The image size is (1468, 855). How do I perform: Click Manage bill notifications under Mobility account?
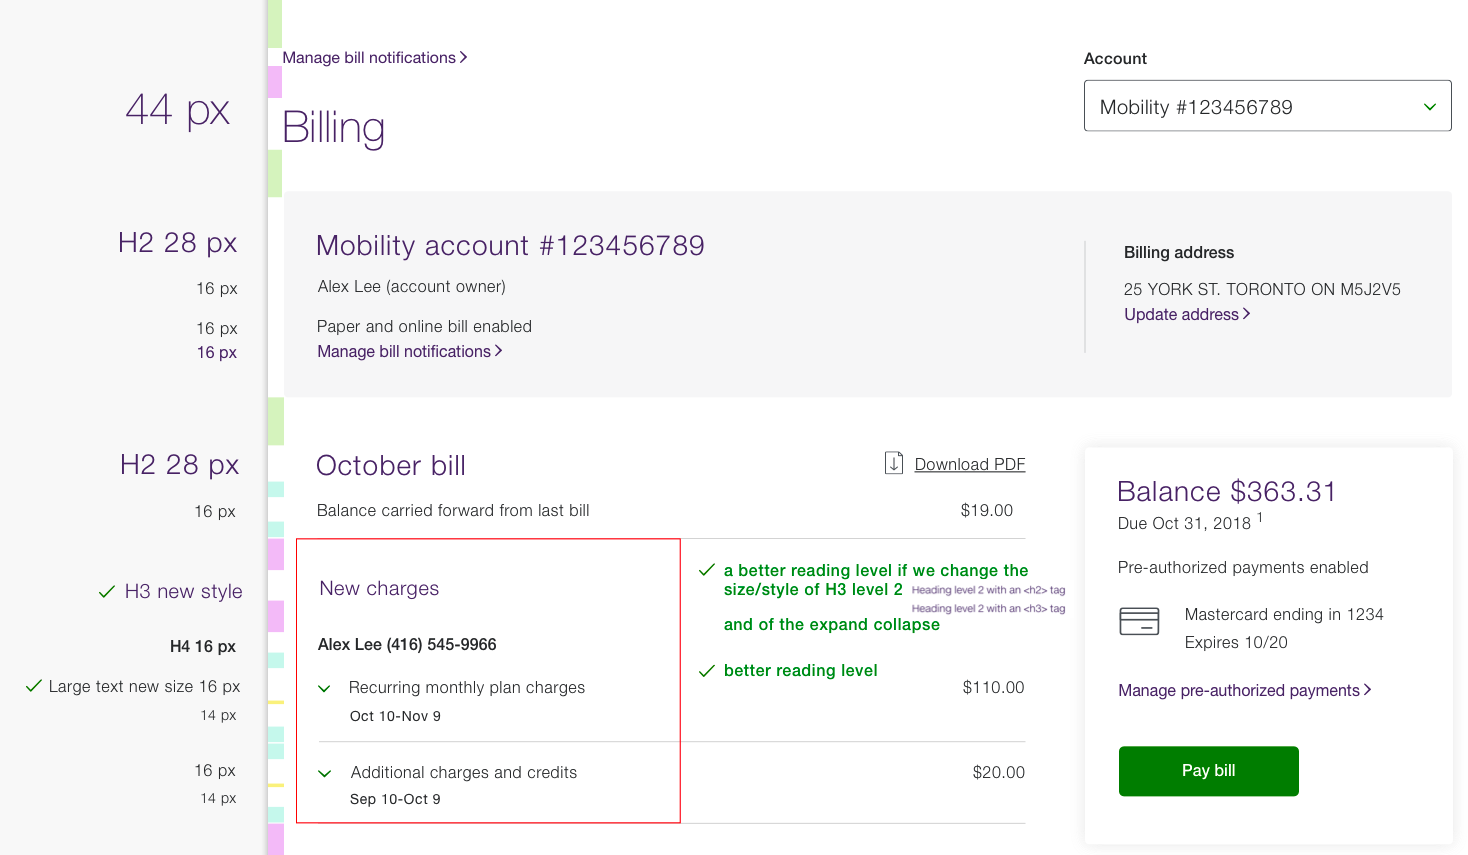404,351
